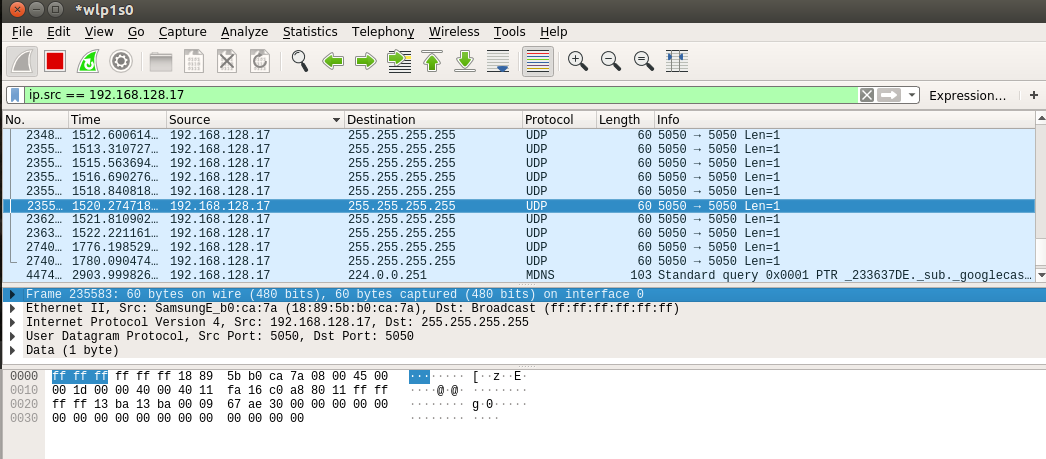1046x459 pixels.
Task: Restart the current capture
Action: coord(88,61)
